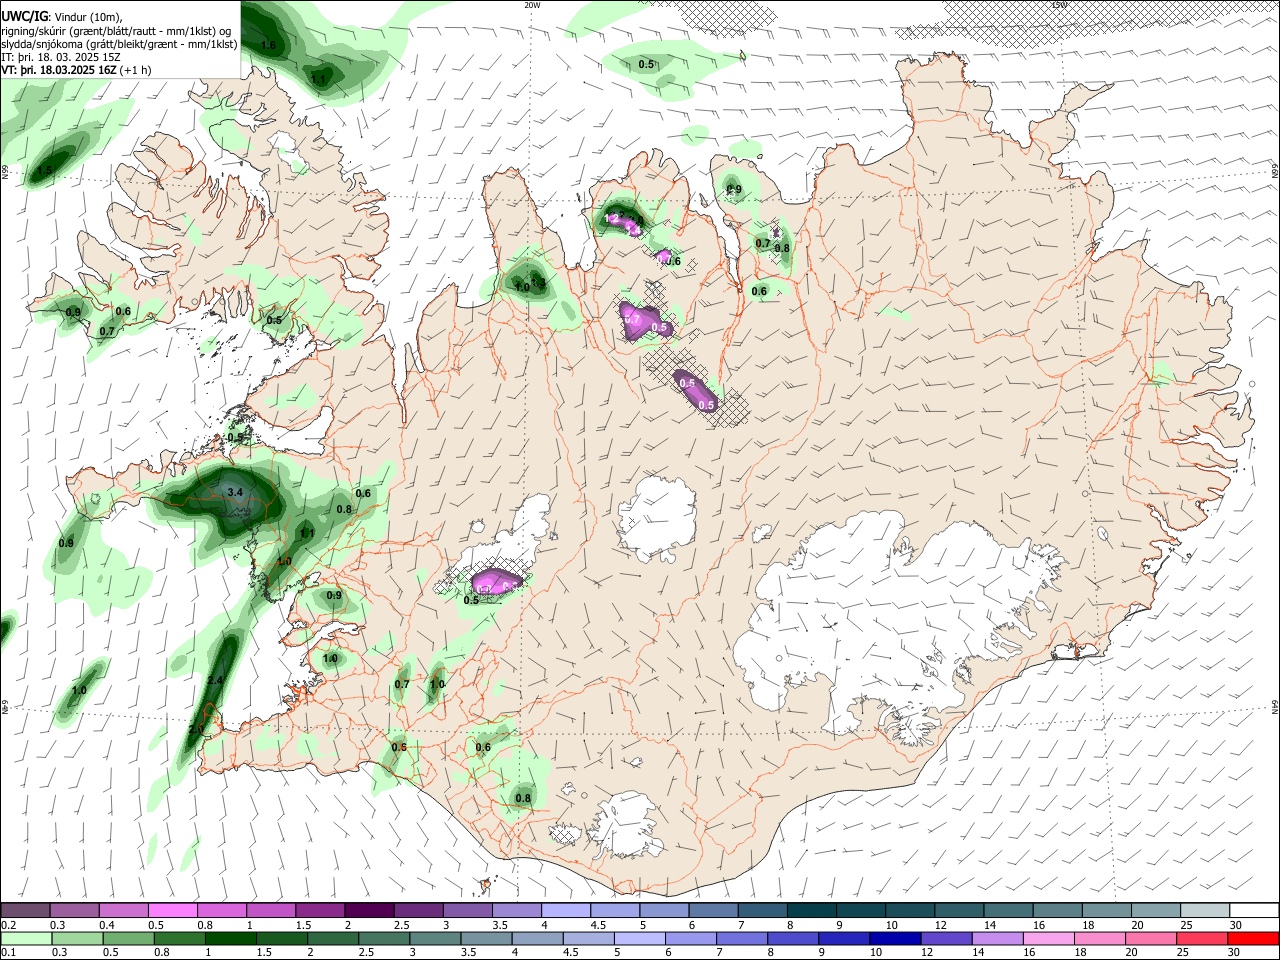
Task: Click the 4–4.5 grey-blue lower legend swatch
Action: pos(536,938)
